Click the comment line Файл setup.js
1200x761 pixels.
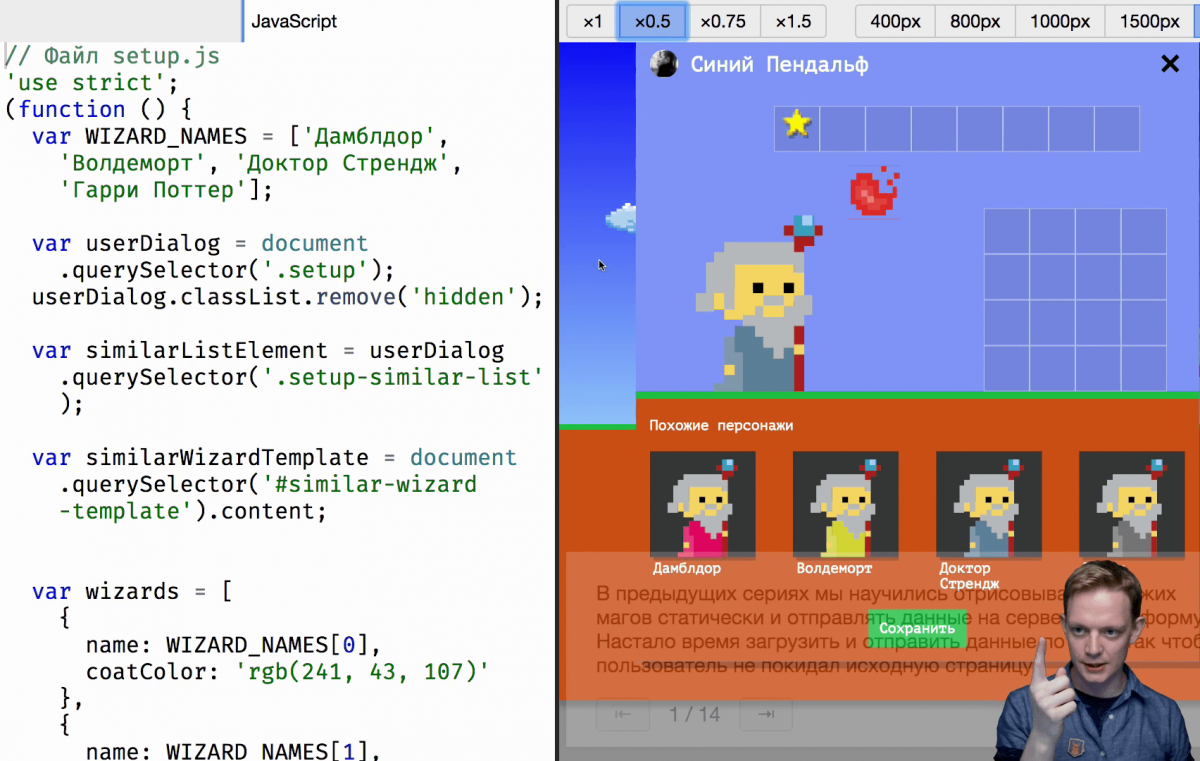tap(112, 56)
